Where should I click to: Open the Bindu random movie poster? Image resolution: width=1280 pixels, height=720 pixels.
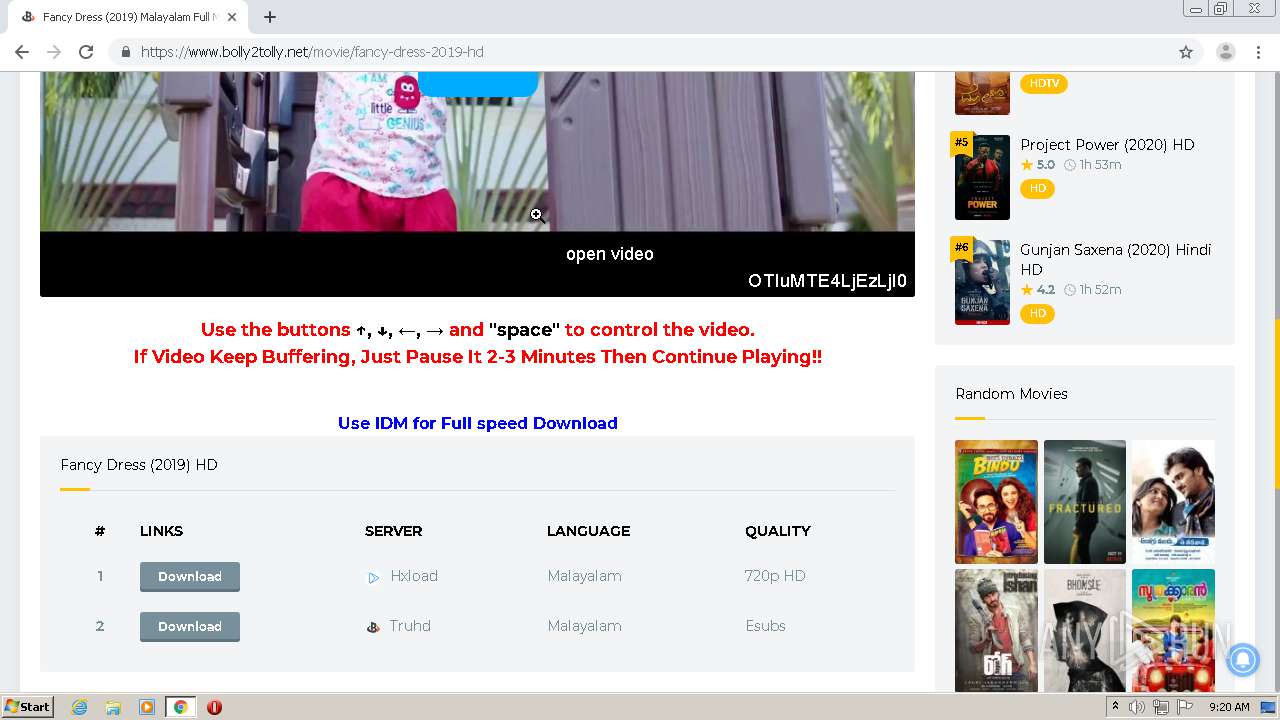996,502
